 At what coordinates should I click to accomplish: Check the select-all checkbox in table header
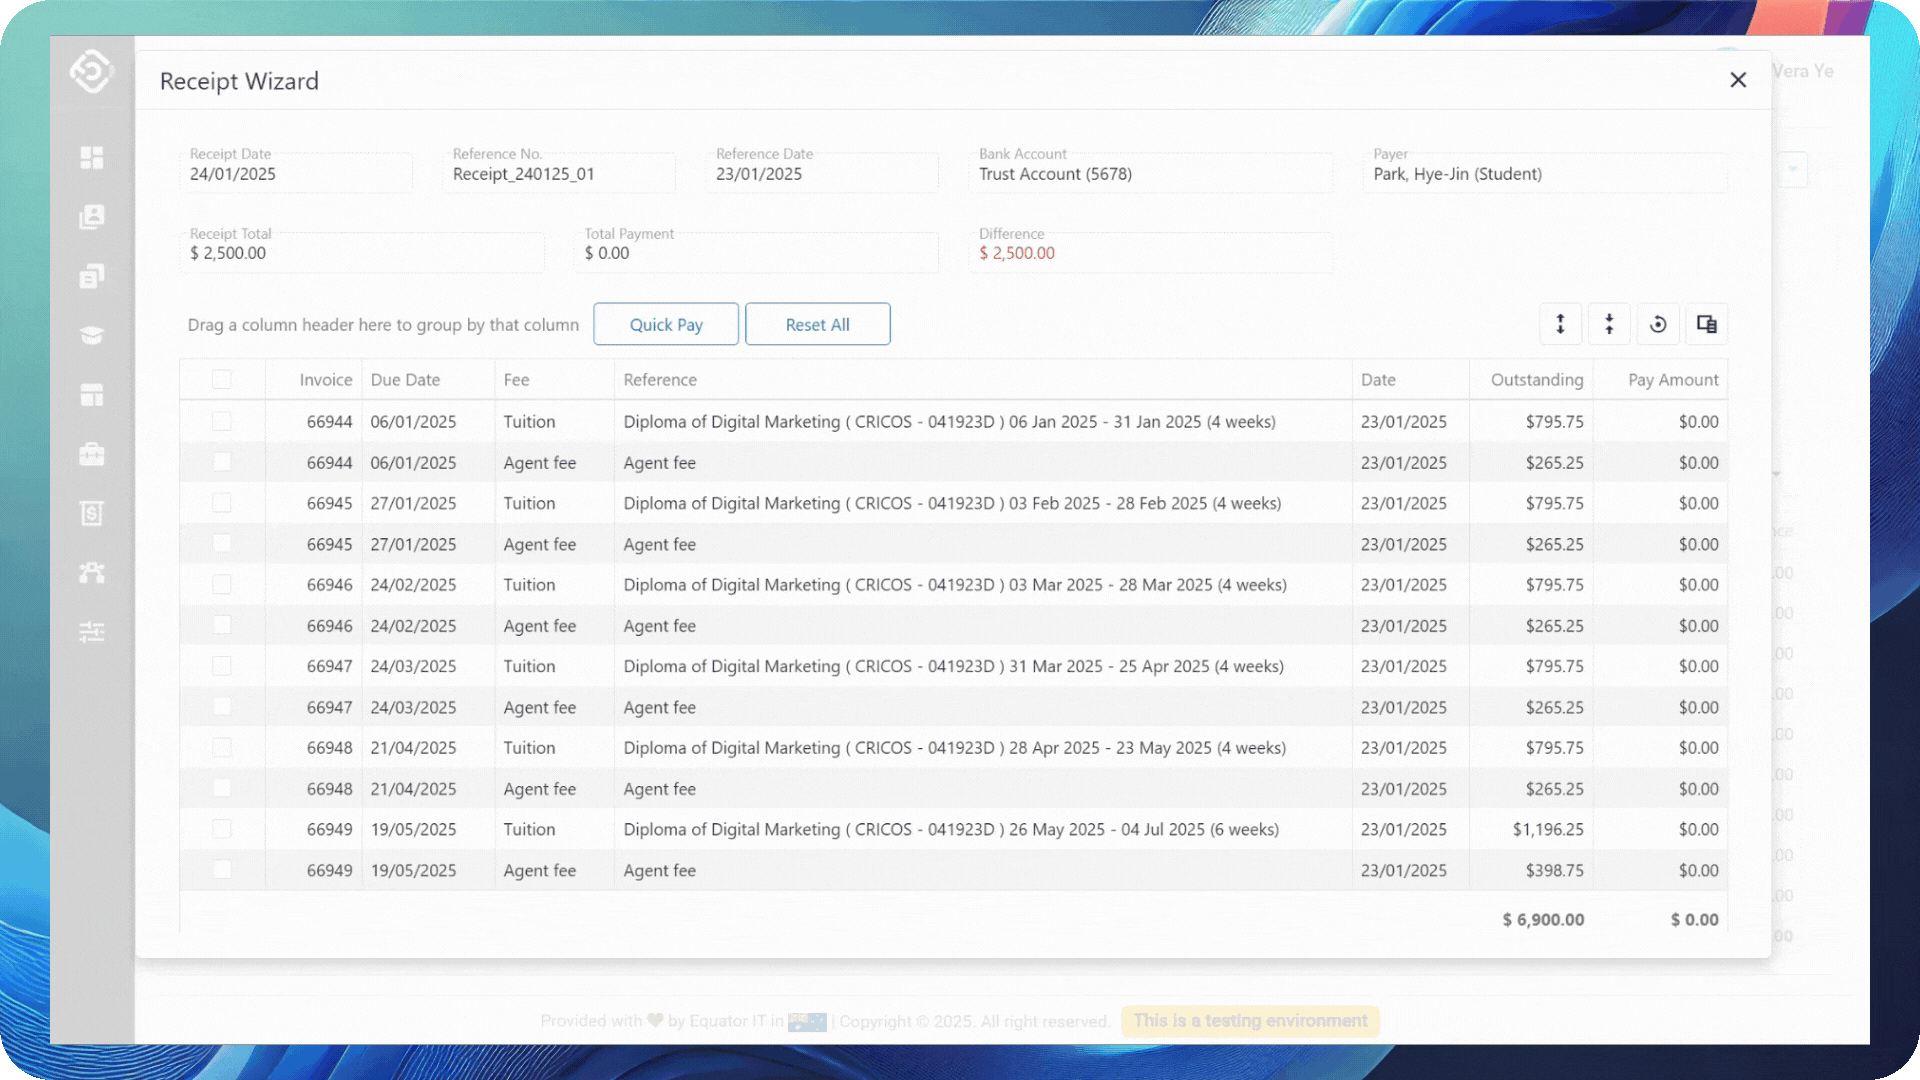(221, 379)
